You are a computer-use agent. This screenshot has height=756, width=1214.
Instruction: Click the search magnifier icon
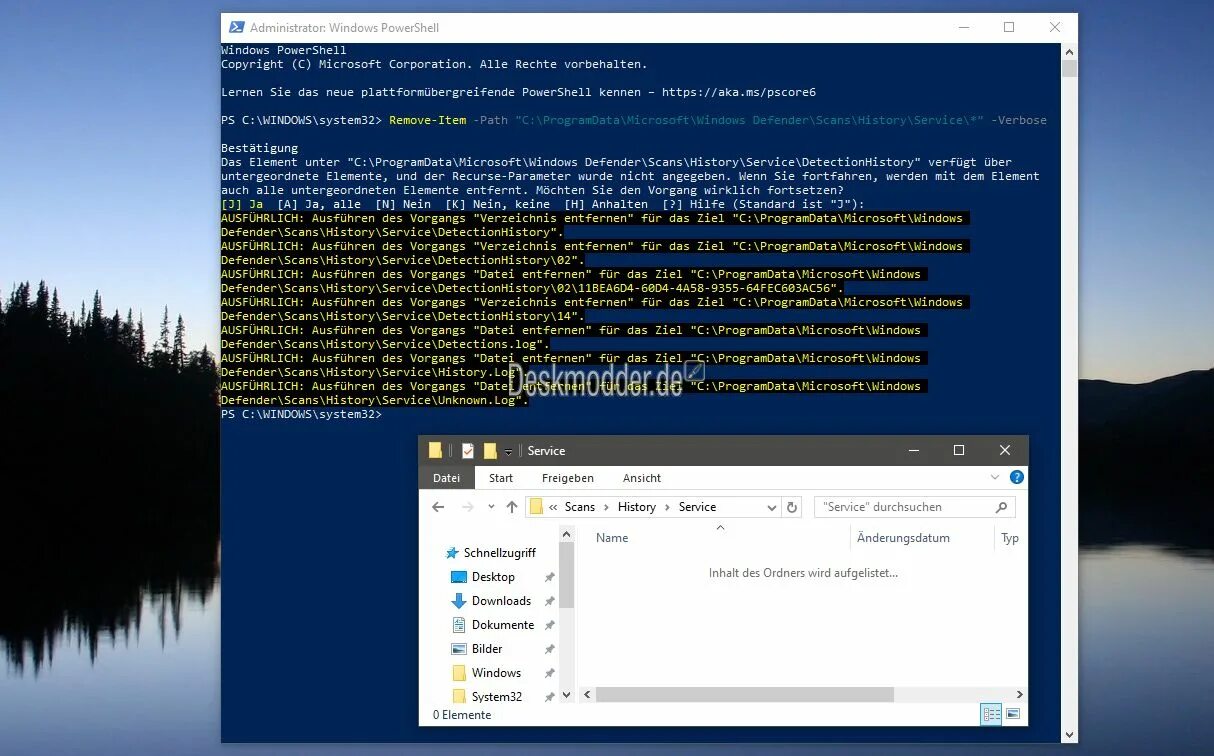click(1001, 507)
